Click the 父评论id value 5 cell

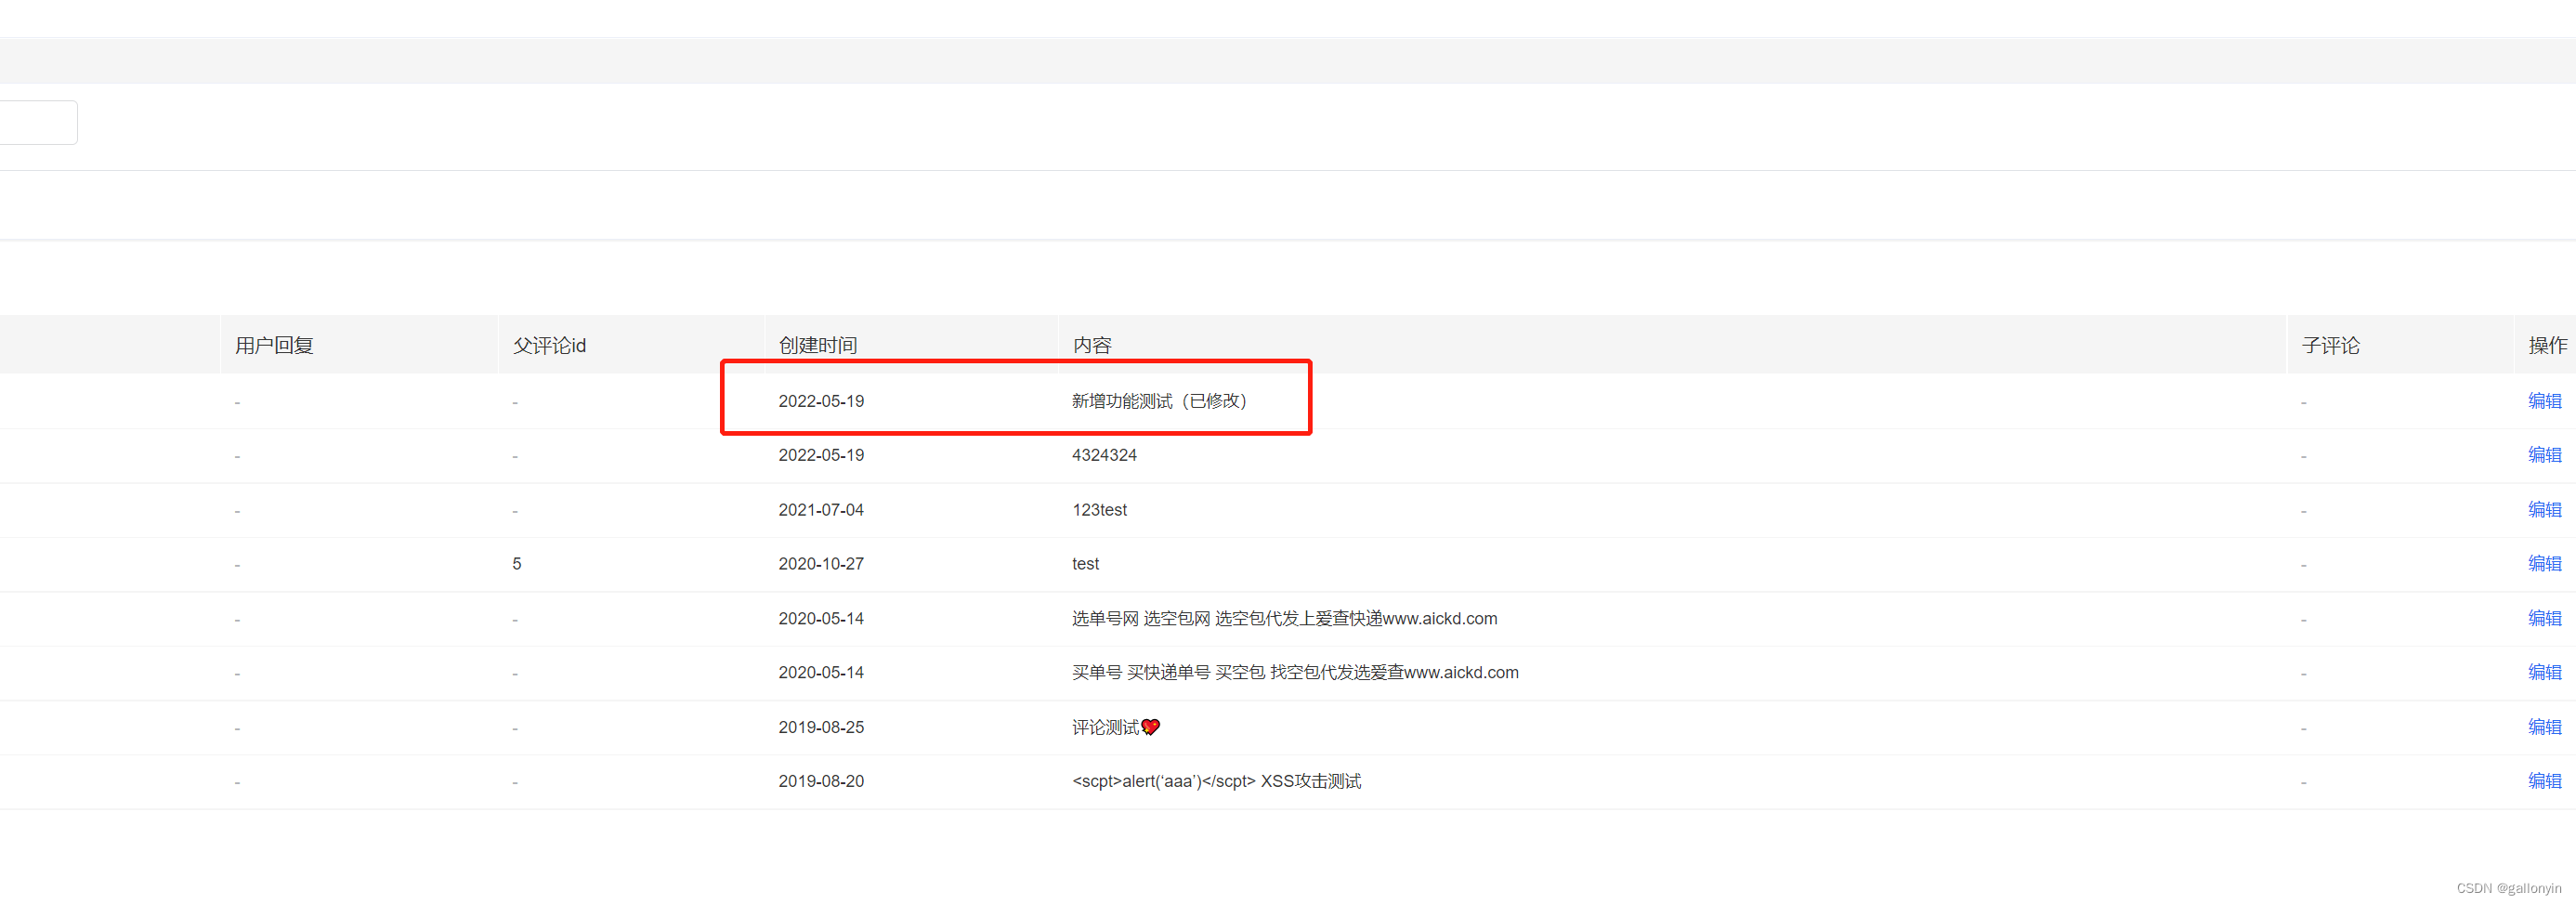[516, 563]
